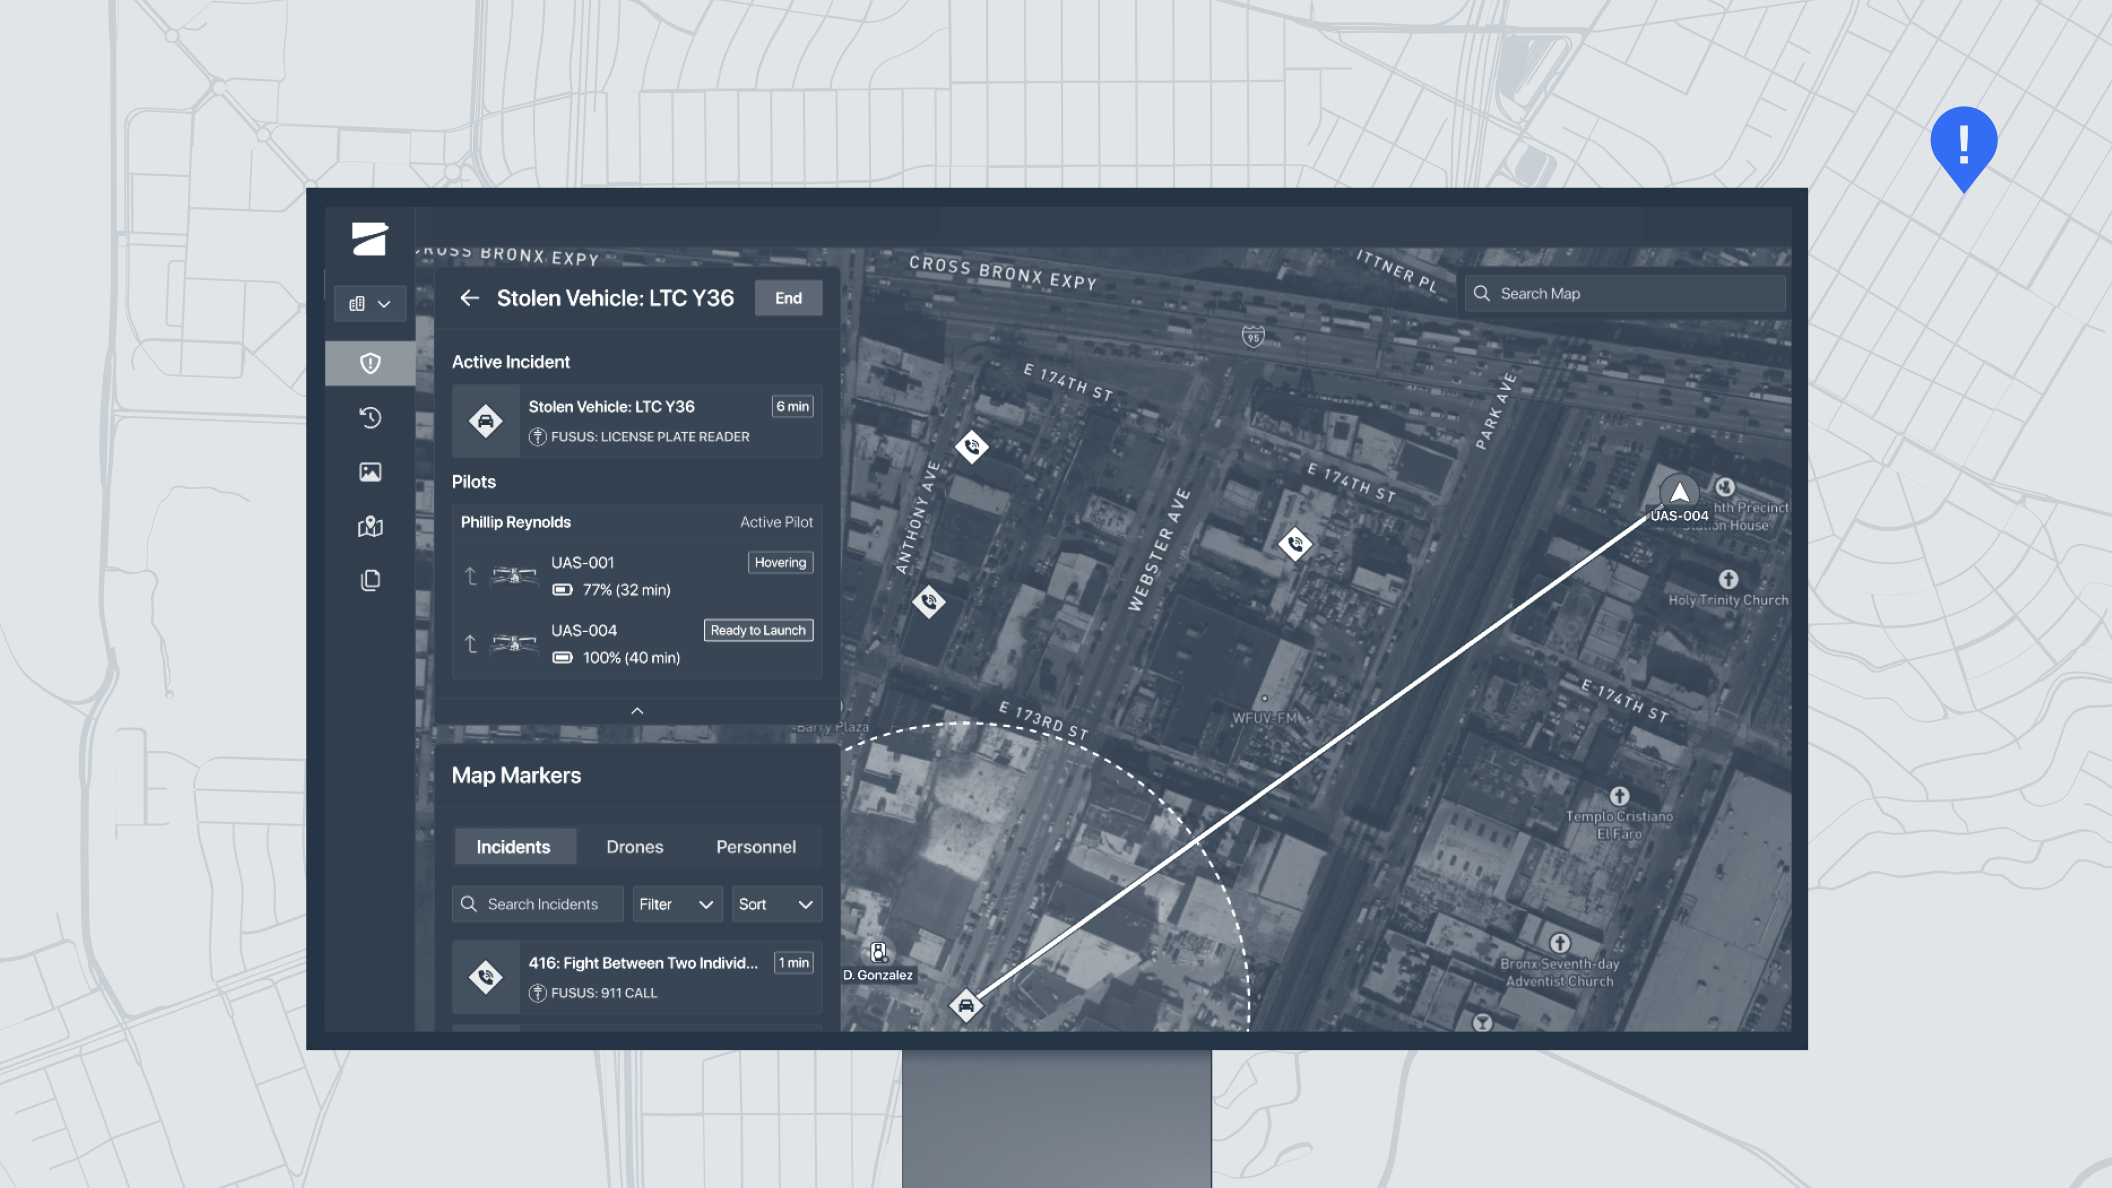Expand the organization selector dropdown in sidebar
The width and height of the screenshot is (2112, 1188).
370,304
